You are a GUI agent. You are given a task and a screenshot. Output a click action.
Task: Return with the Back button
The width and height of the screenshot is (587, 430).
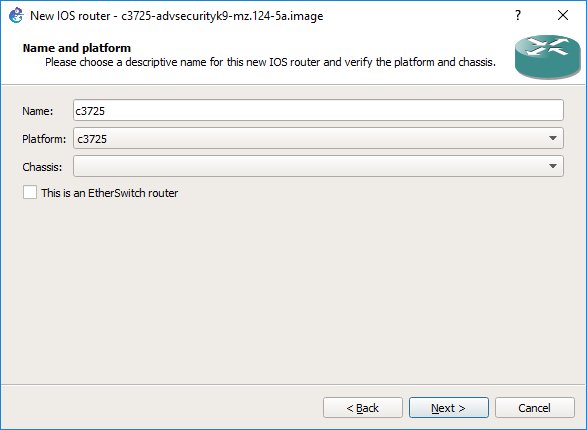pos(363,408)
